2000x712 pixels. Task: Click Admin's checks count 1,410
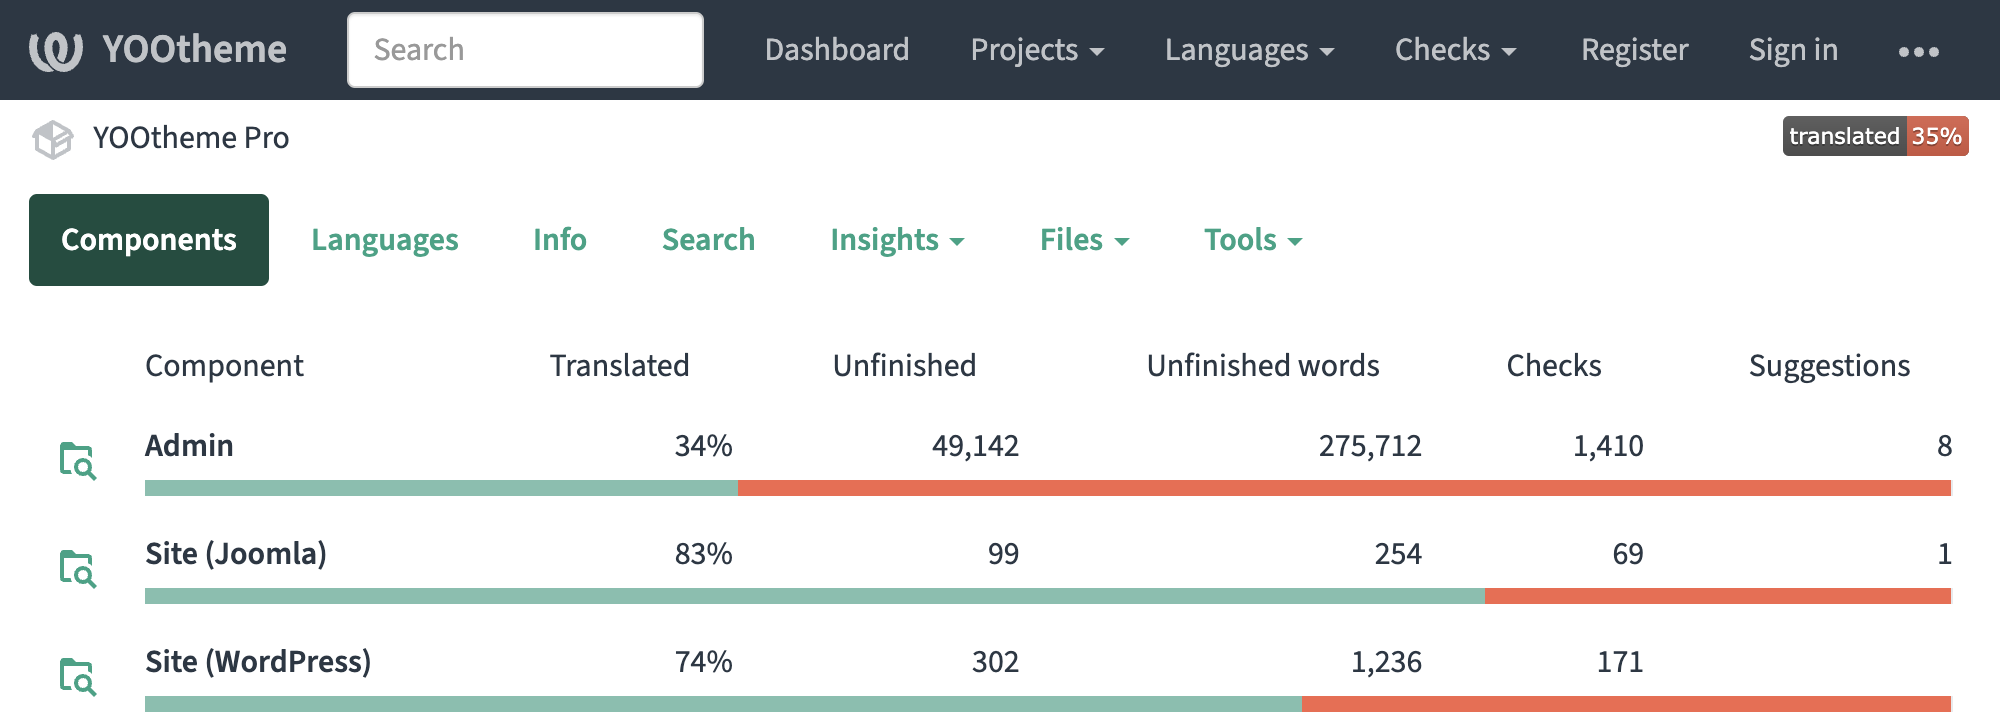click(x=1608, y=446)
